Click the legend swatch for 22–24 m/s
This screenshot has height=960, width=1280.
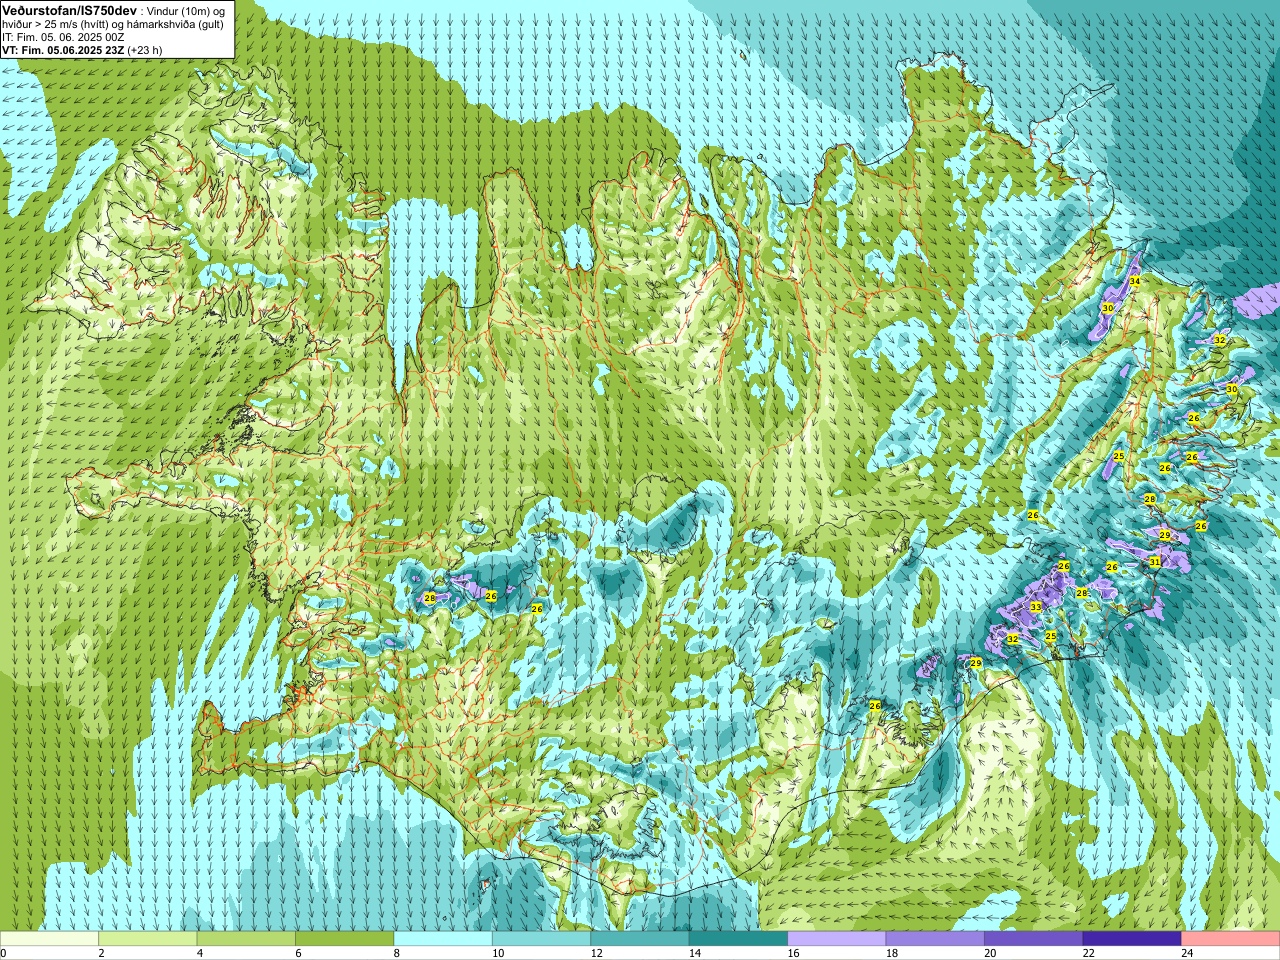click(1132, 939)
